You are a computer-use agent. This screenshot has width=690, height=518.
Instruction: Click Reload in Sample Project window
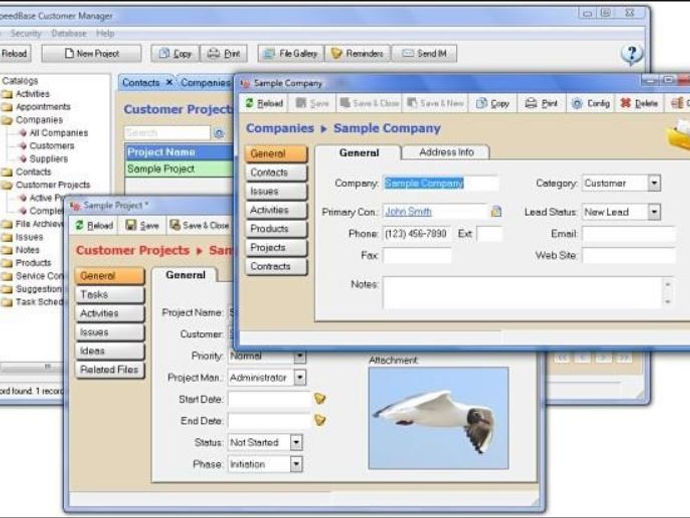point(94,225)
